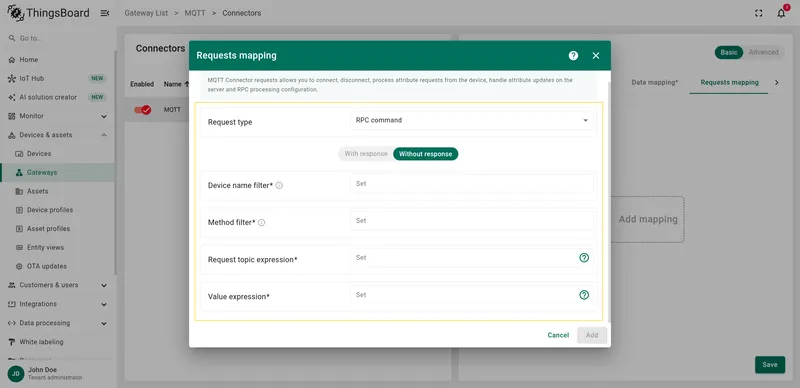Toggle fullscreen mode icon
Viewport: 800px width, 388px height.
point(759,13)
